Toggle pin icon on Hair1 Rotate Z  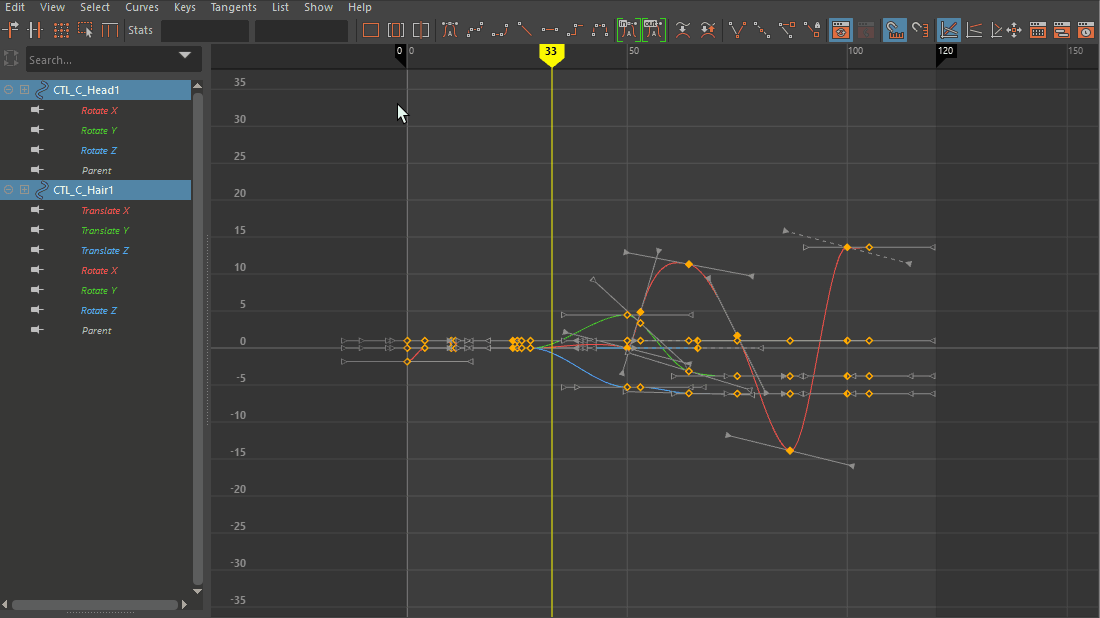(37, 310)
